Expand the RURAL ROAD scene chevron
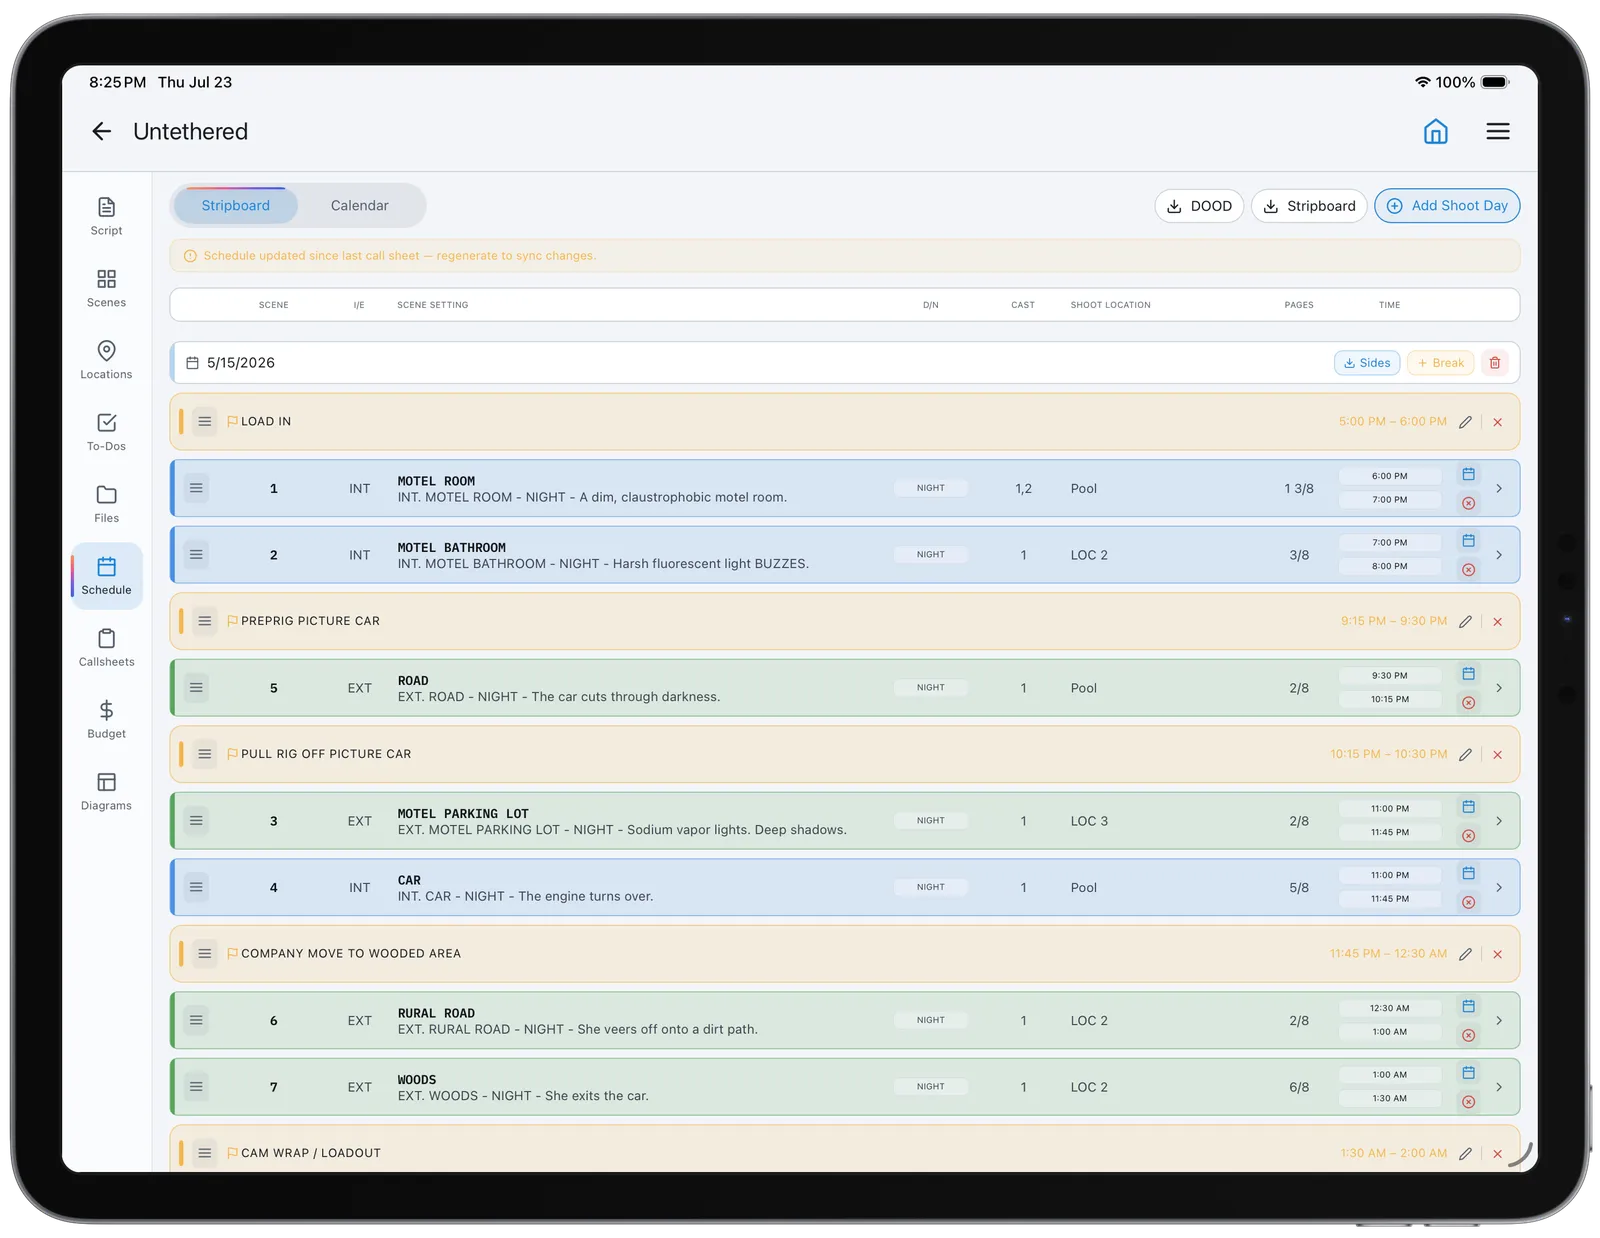This screenshot has height=1238, width=1600. click(x=1498, y=1020)
